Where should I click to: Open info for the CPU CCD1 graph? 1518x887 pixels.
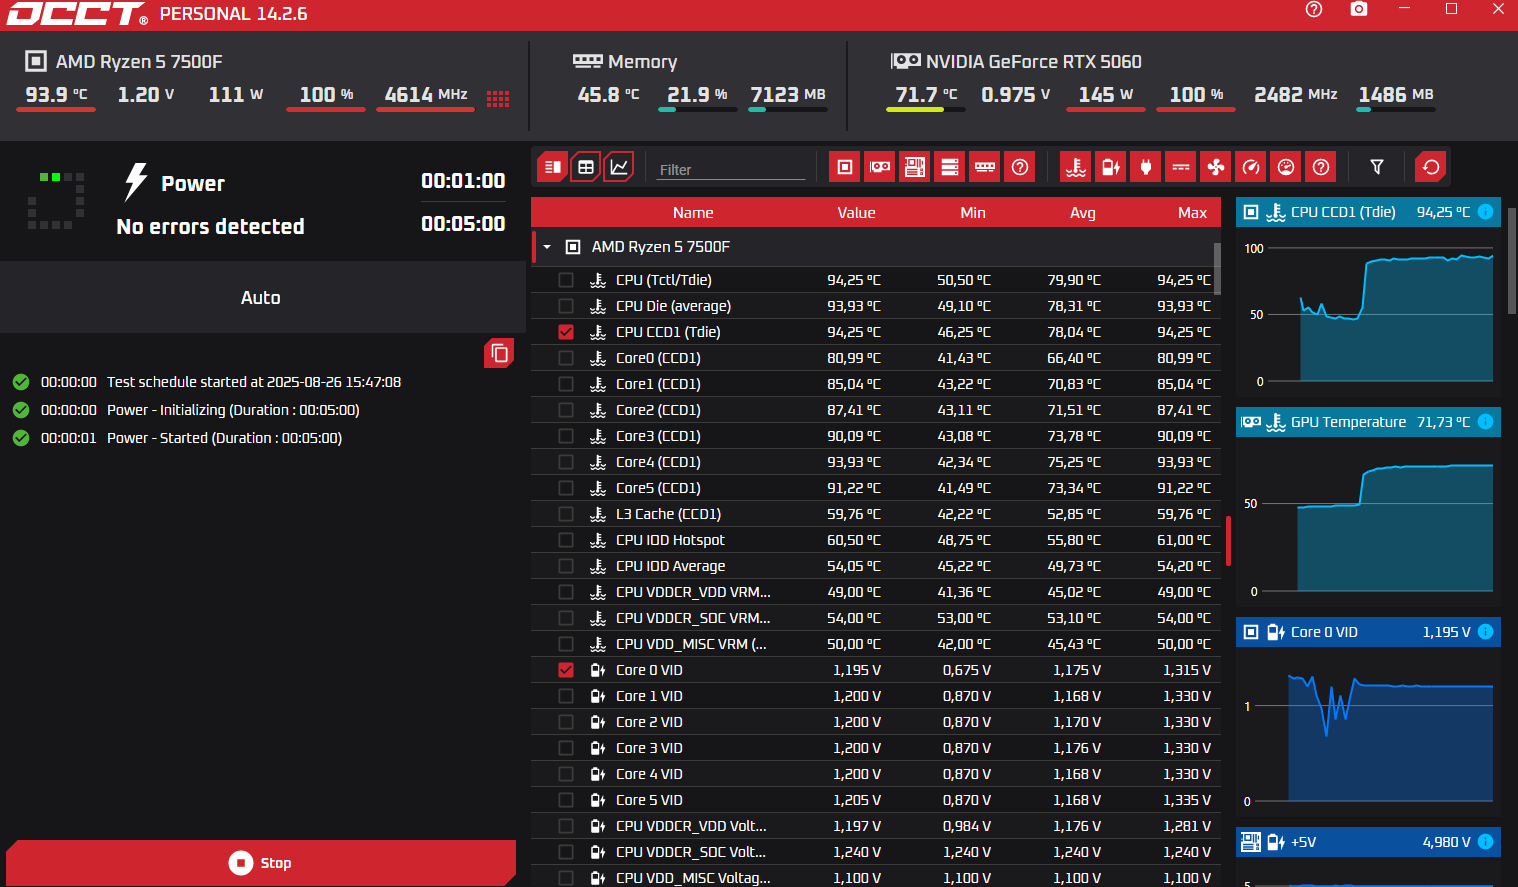pos(1485,211)
